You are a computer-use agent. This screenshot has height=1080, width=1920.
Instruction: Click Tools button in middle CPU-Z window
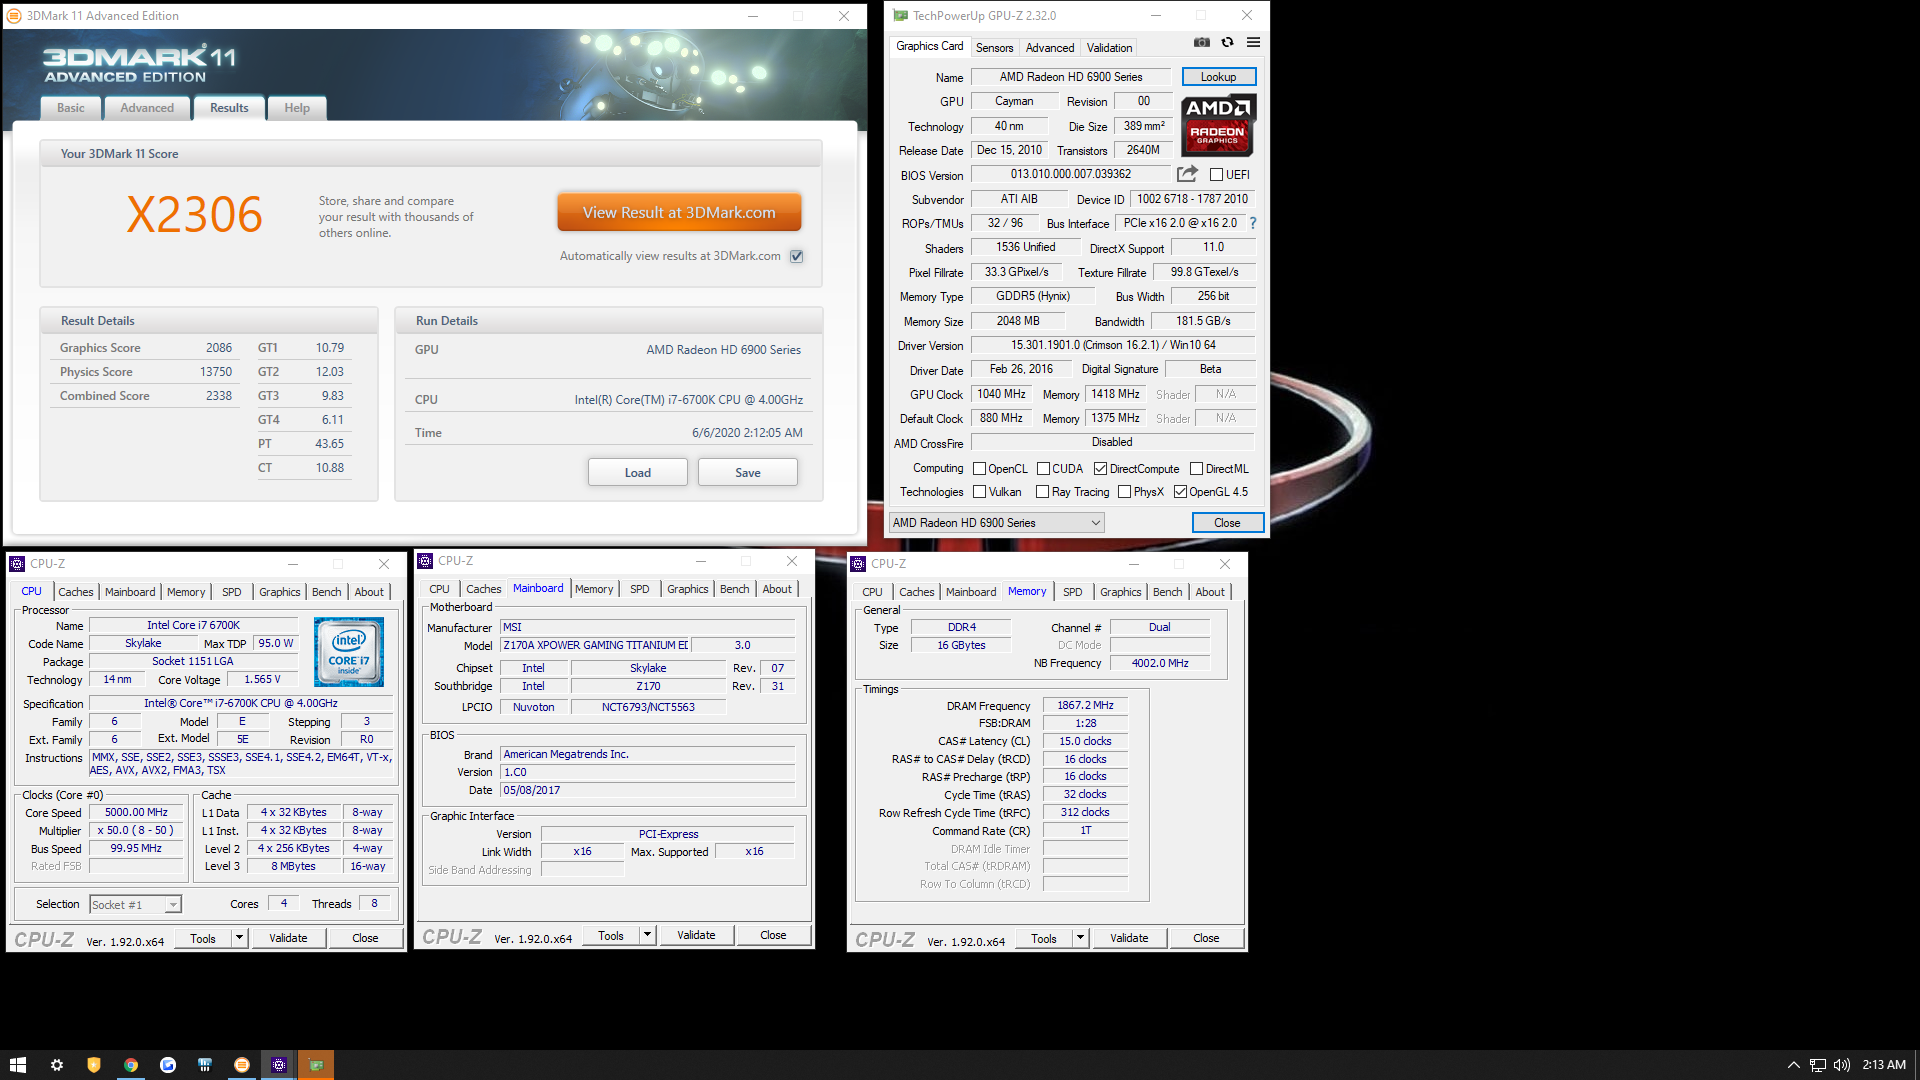611,936
